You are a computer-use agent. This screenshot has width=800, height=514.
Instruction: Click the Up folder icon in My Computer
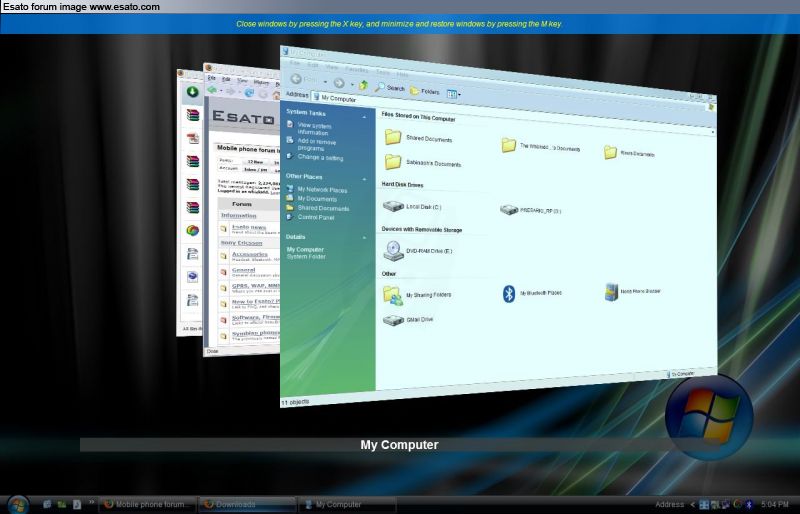coord(363,85)
